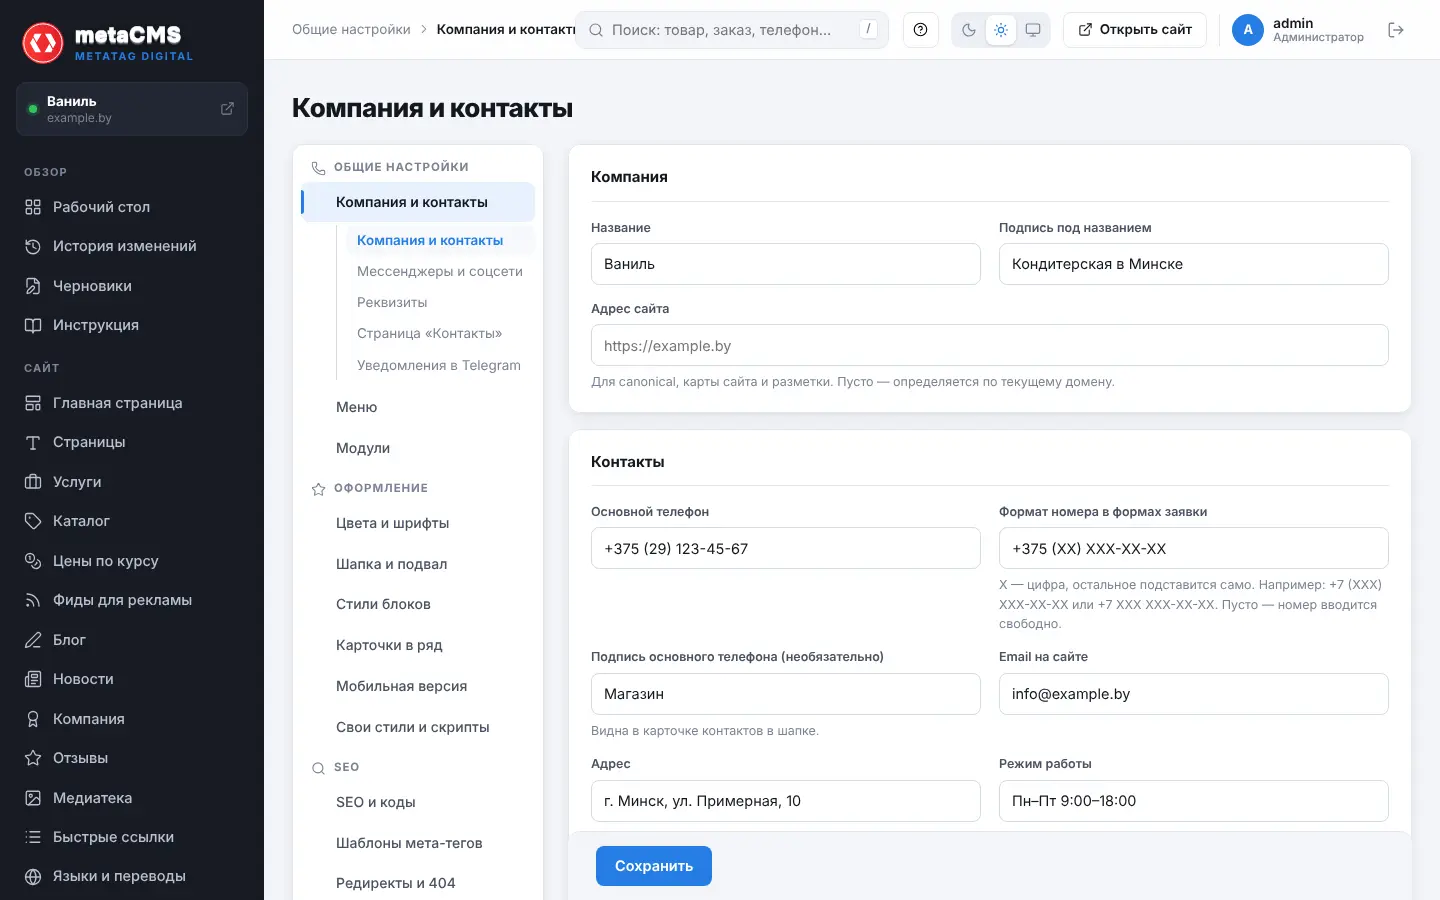Select system theme monitor icon
The image size is (1440, 900).
(x=1033, y=30)
